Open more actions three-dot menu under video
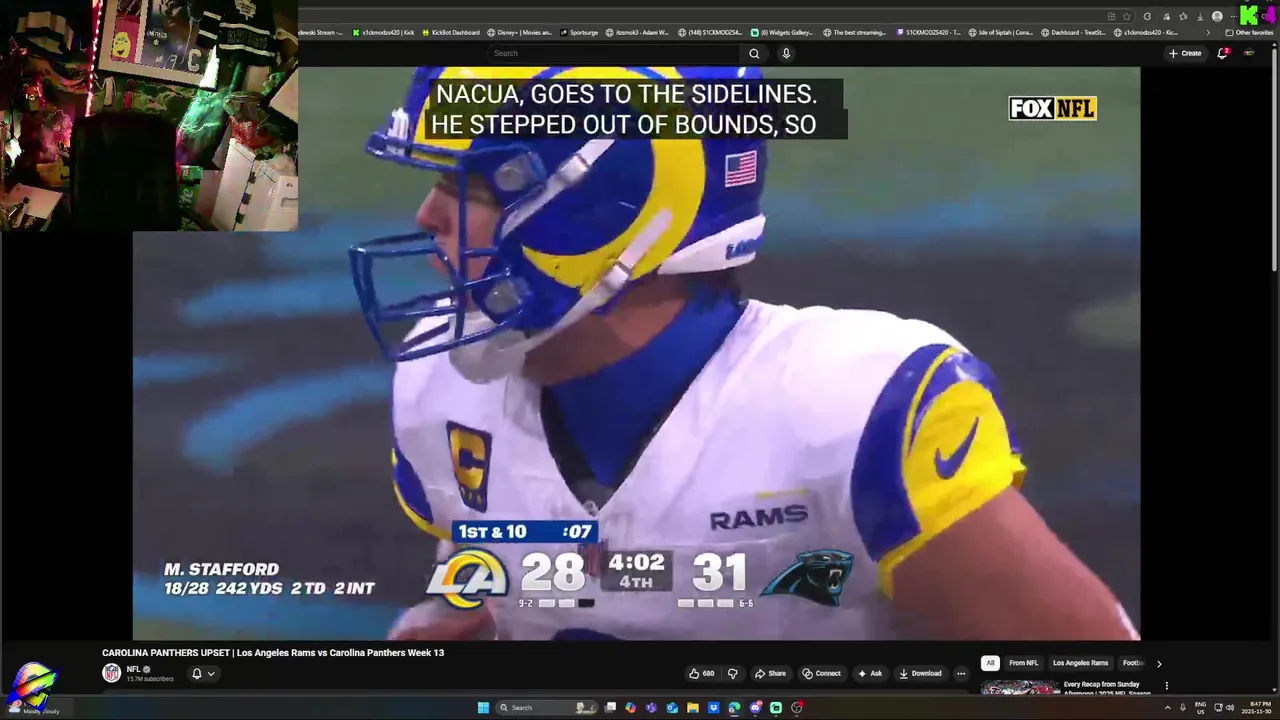Viewport: 1280px width, 720px height. coord(961,673)
